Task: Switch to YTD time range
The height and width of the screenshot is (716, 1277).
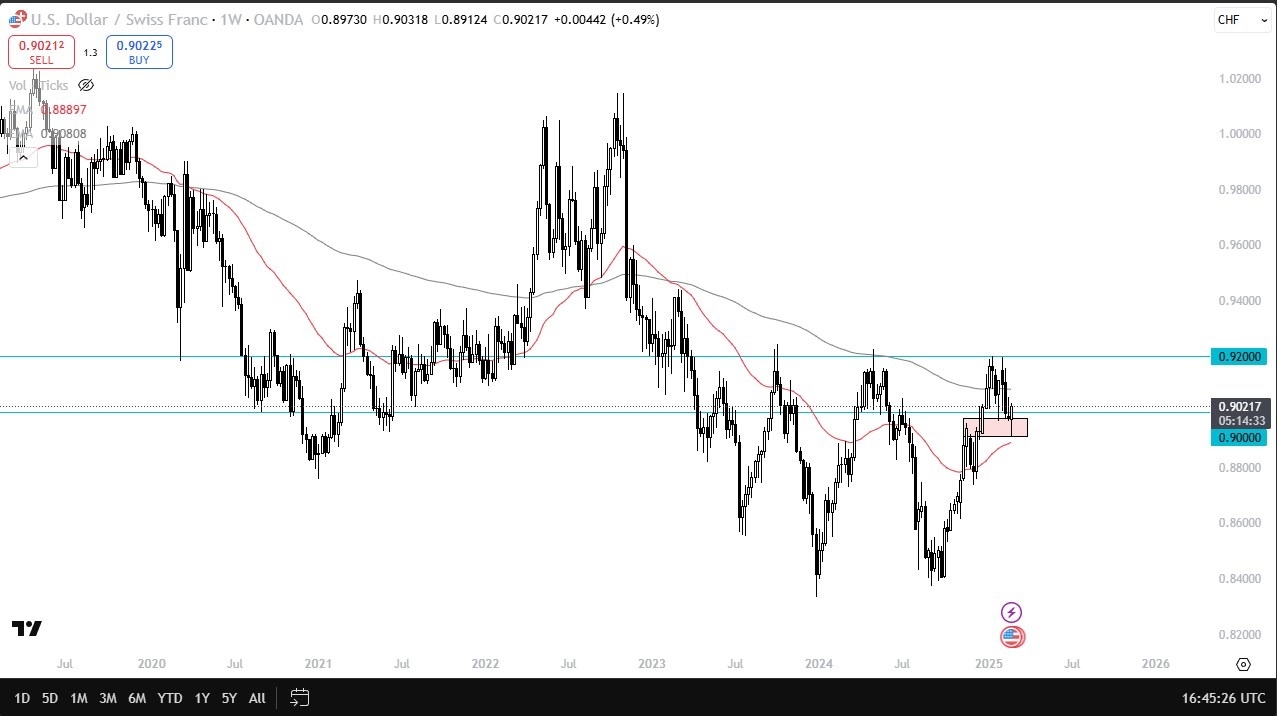Action: click(x=170, y=697)
